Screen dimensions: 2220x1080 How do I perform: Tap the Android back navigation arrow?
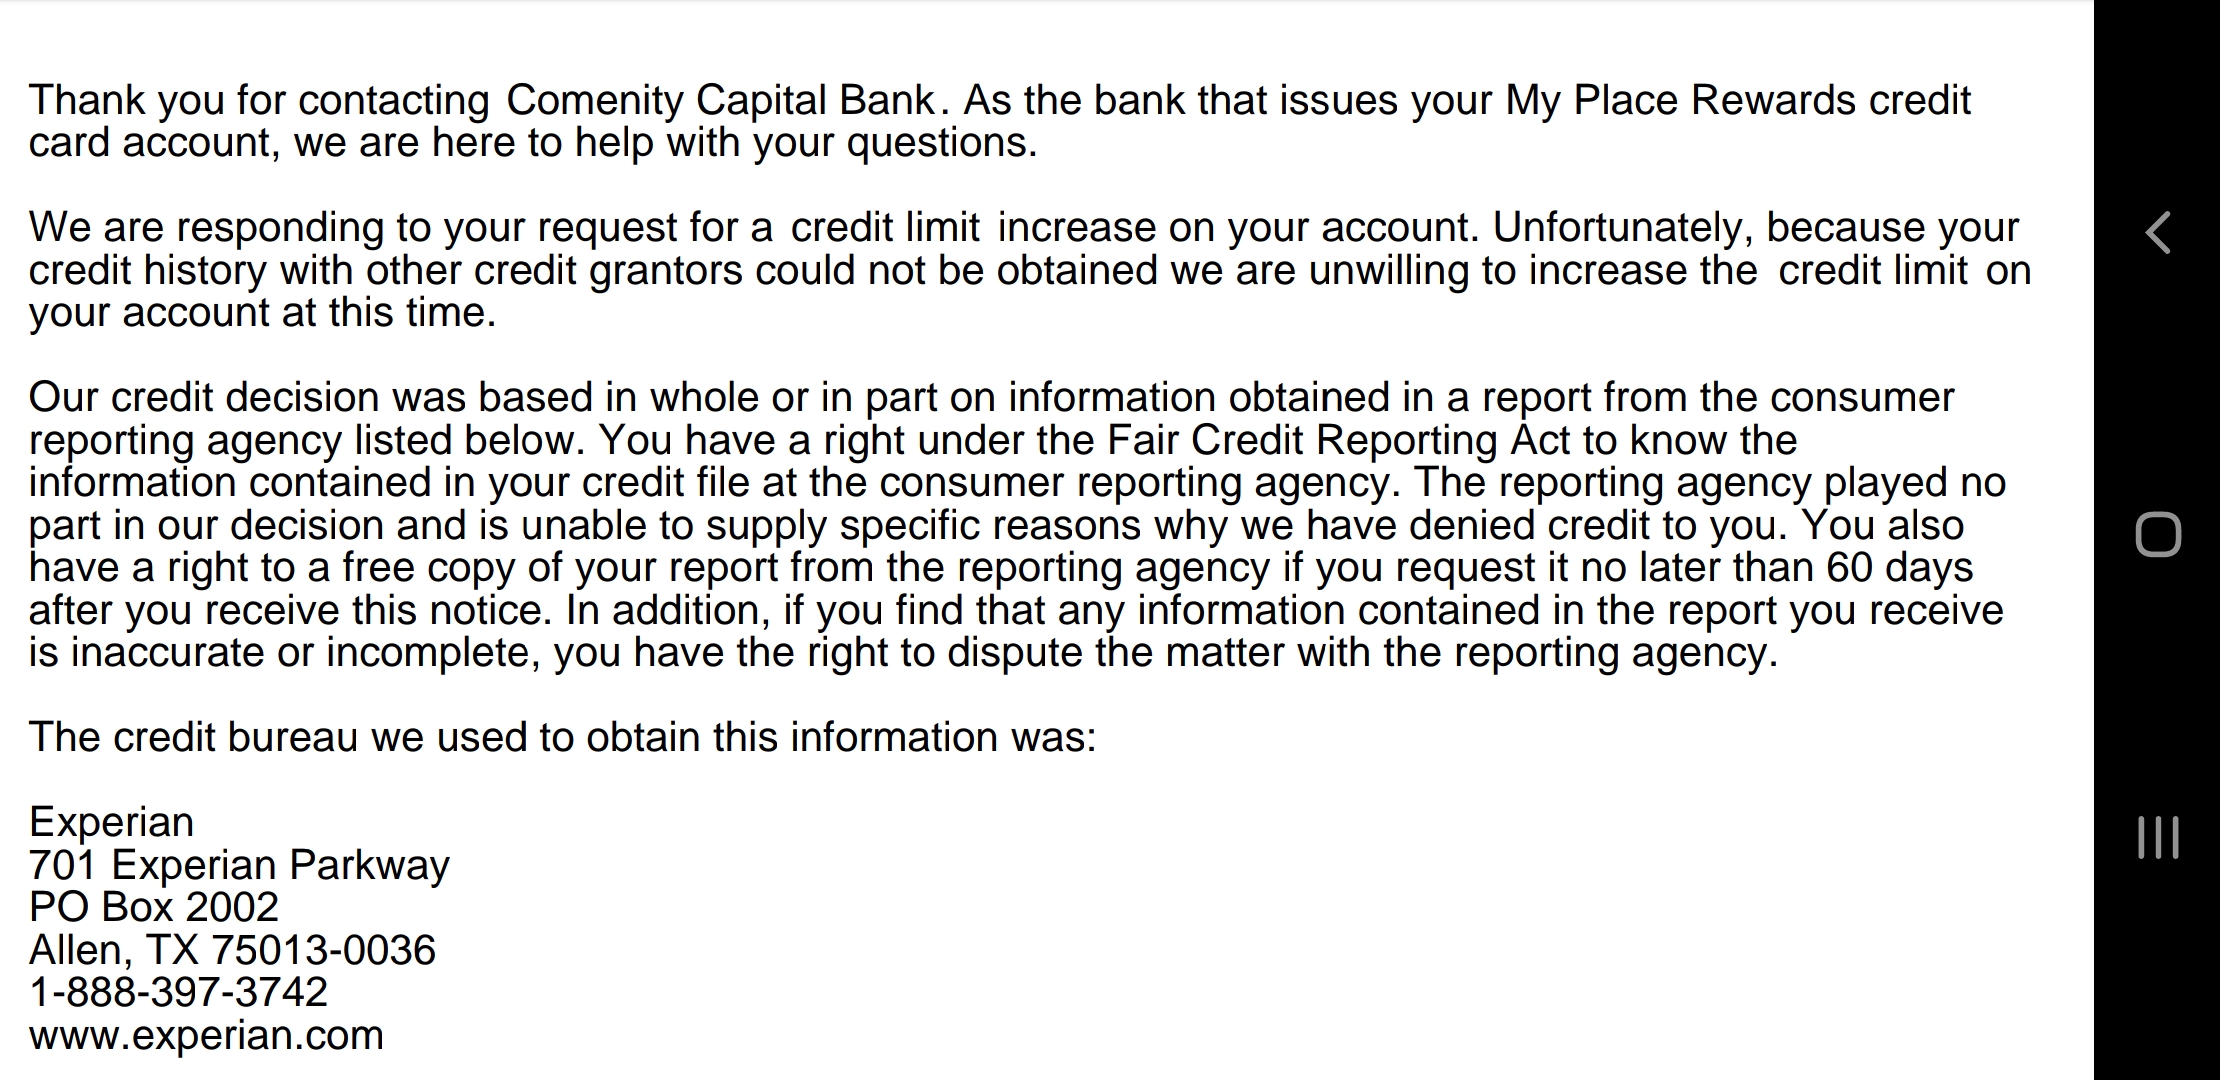2158,233
